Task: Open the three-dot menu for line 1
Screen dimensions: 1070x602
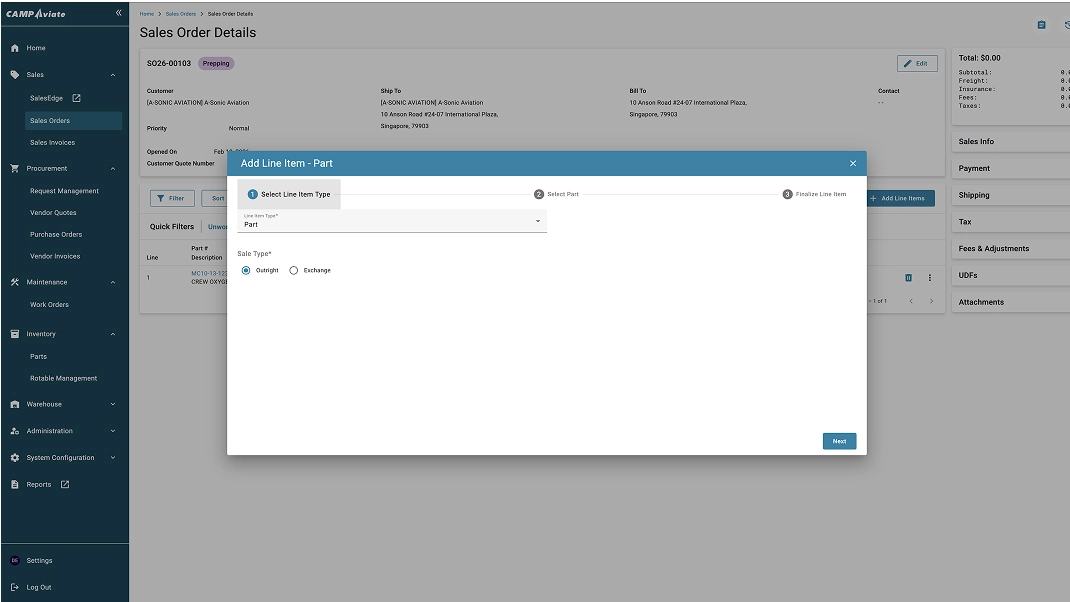Action: pos(929,278)
